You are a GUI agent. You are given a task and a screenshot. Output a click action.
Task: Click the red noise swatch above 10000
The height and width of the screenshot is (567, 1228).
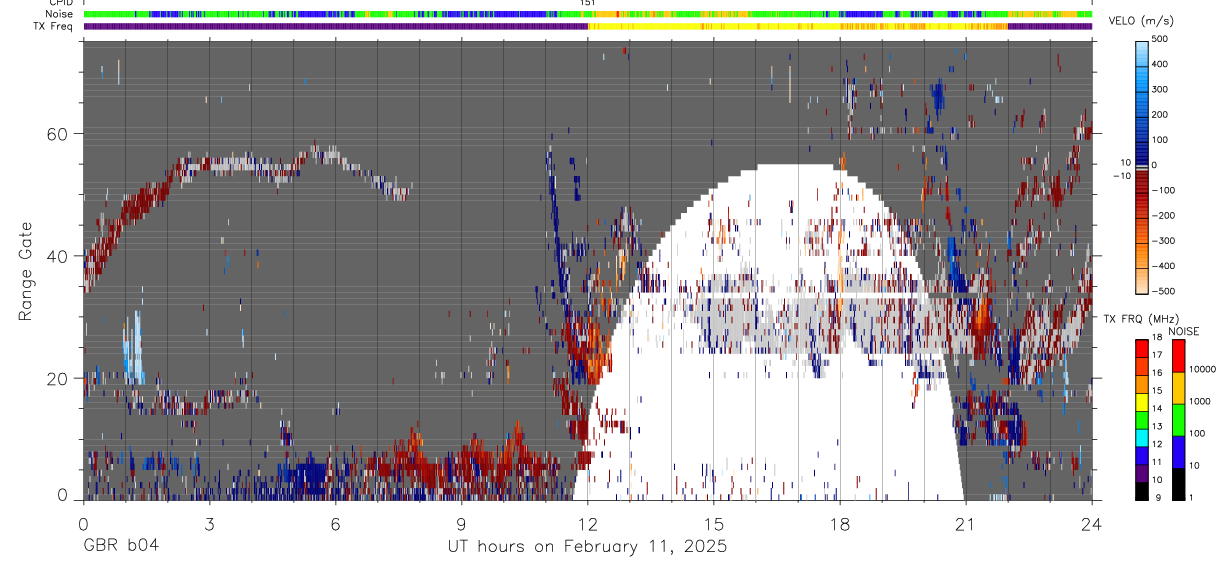click(1178, 355)
